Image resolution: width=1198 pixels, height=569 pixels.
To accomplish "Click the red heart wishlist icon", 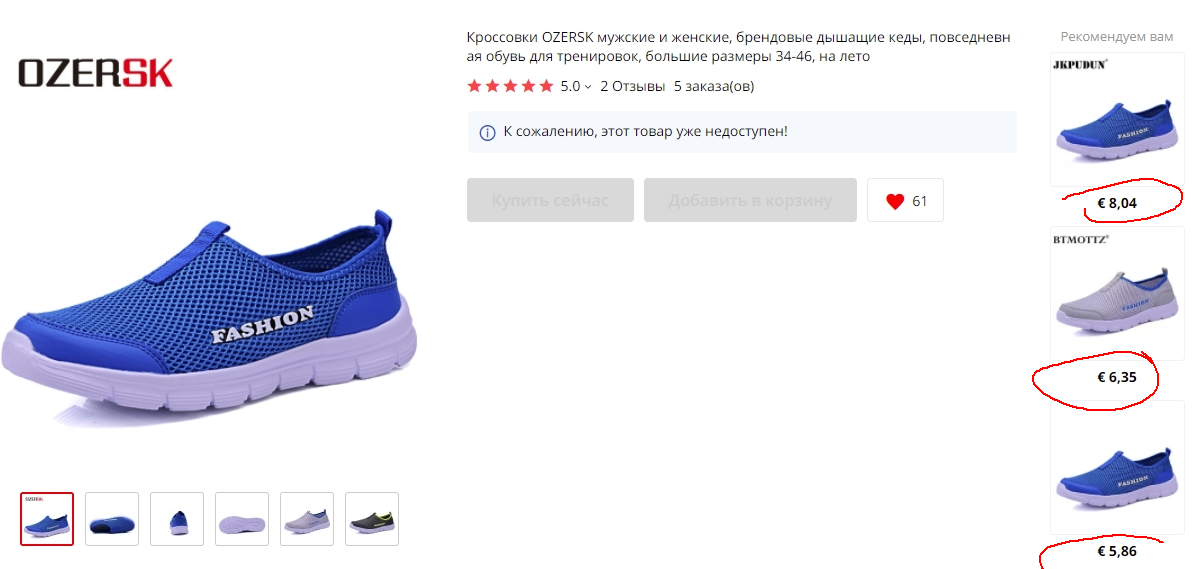I will tap(895, 201).
